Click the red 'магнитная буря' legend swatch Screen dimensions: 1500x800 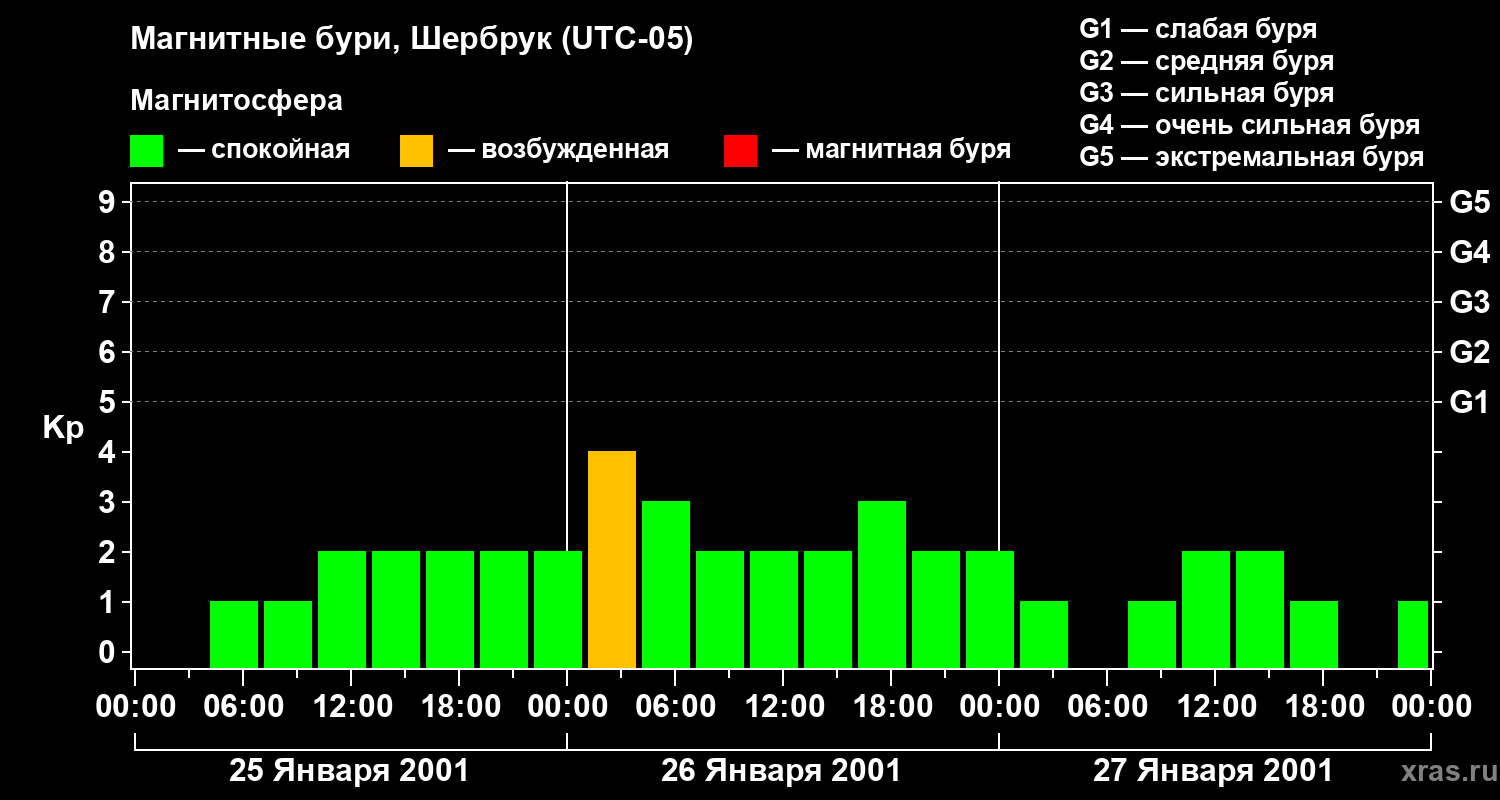coord(740,151)
